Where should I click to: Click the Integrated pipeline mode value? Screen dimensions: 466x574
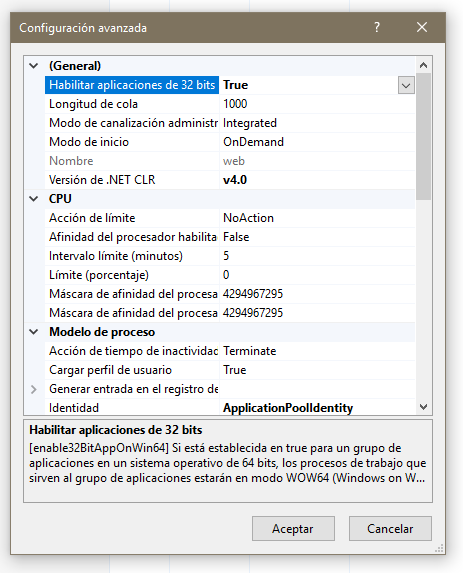[250, 123]
